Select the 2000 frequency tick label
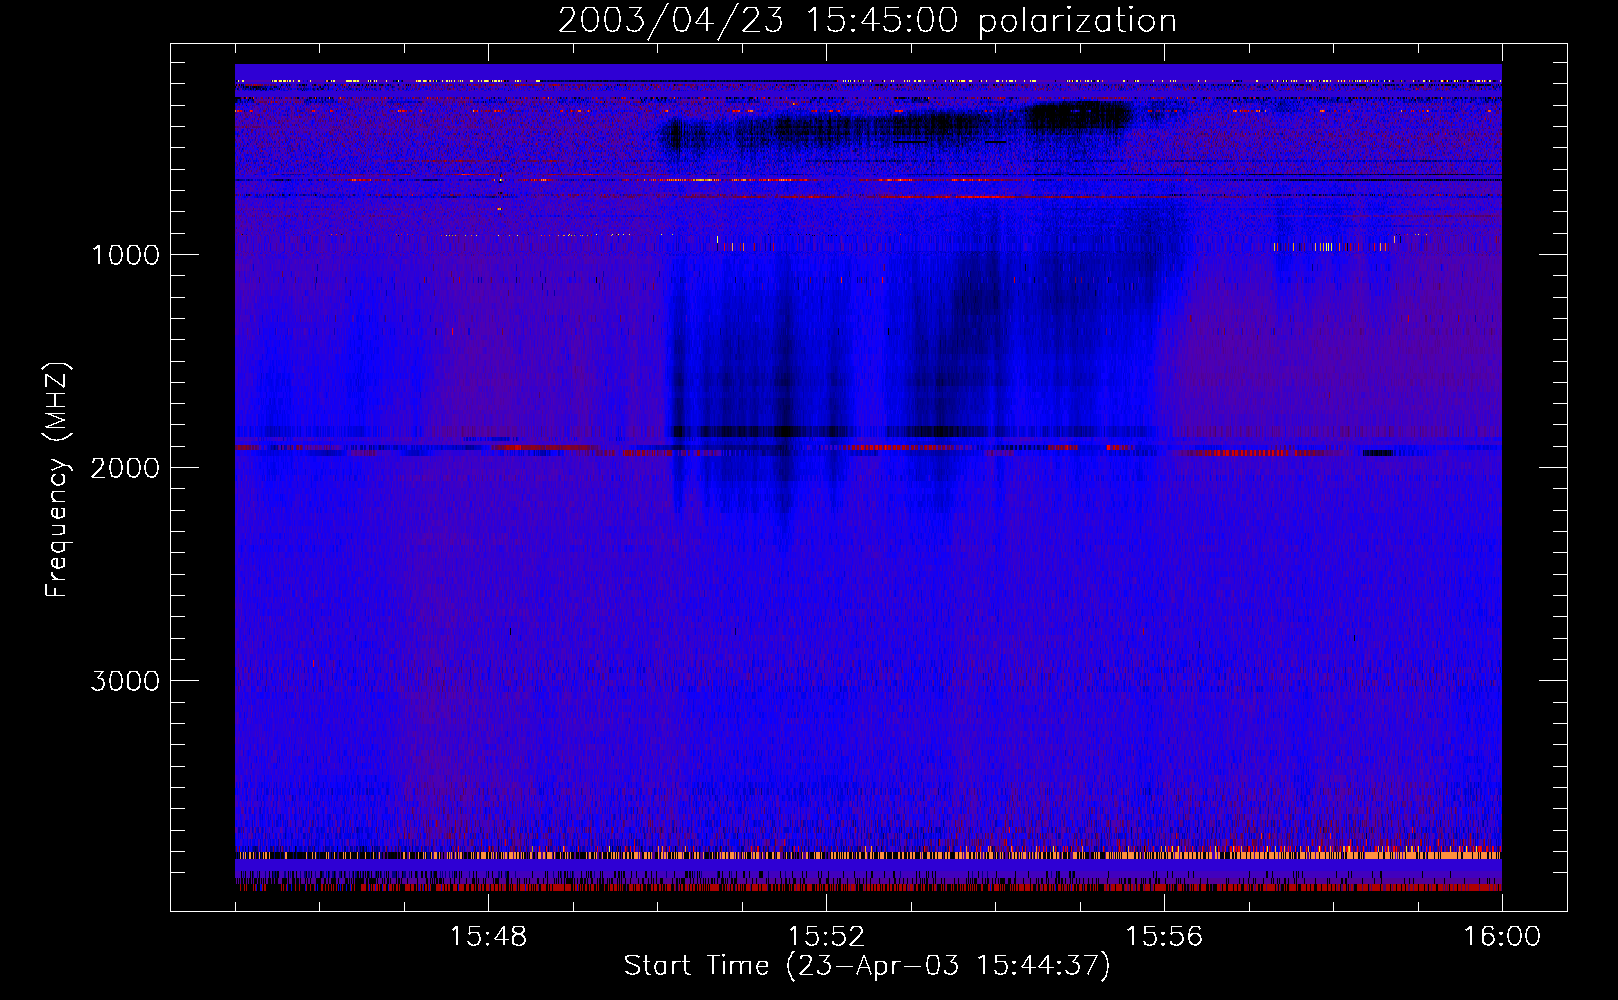This screenshot has width=1618, height=1000. click(125, 468)
